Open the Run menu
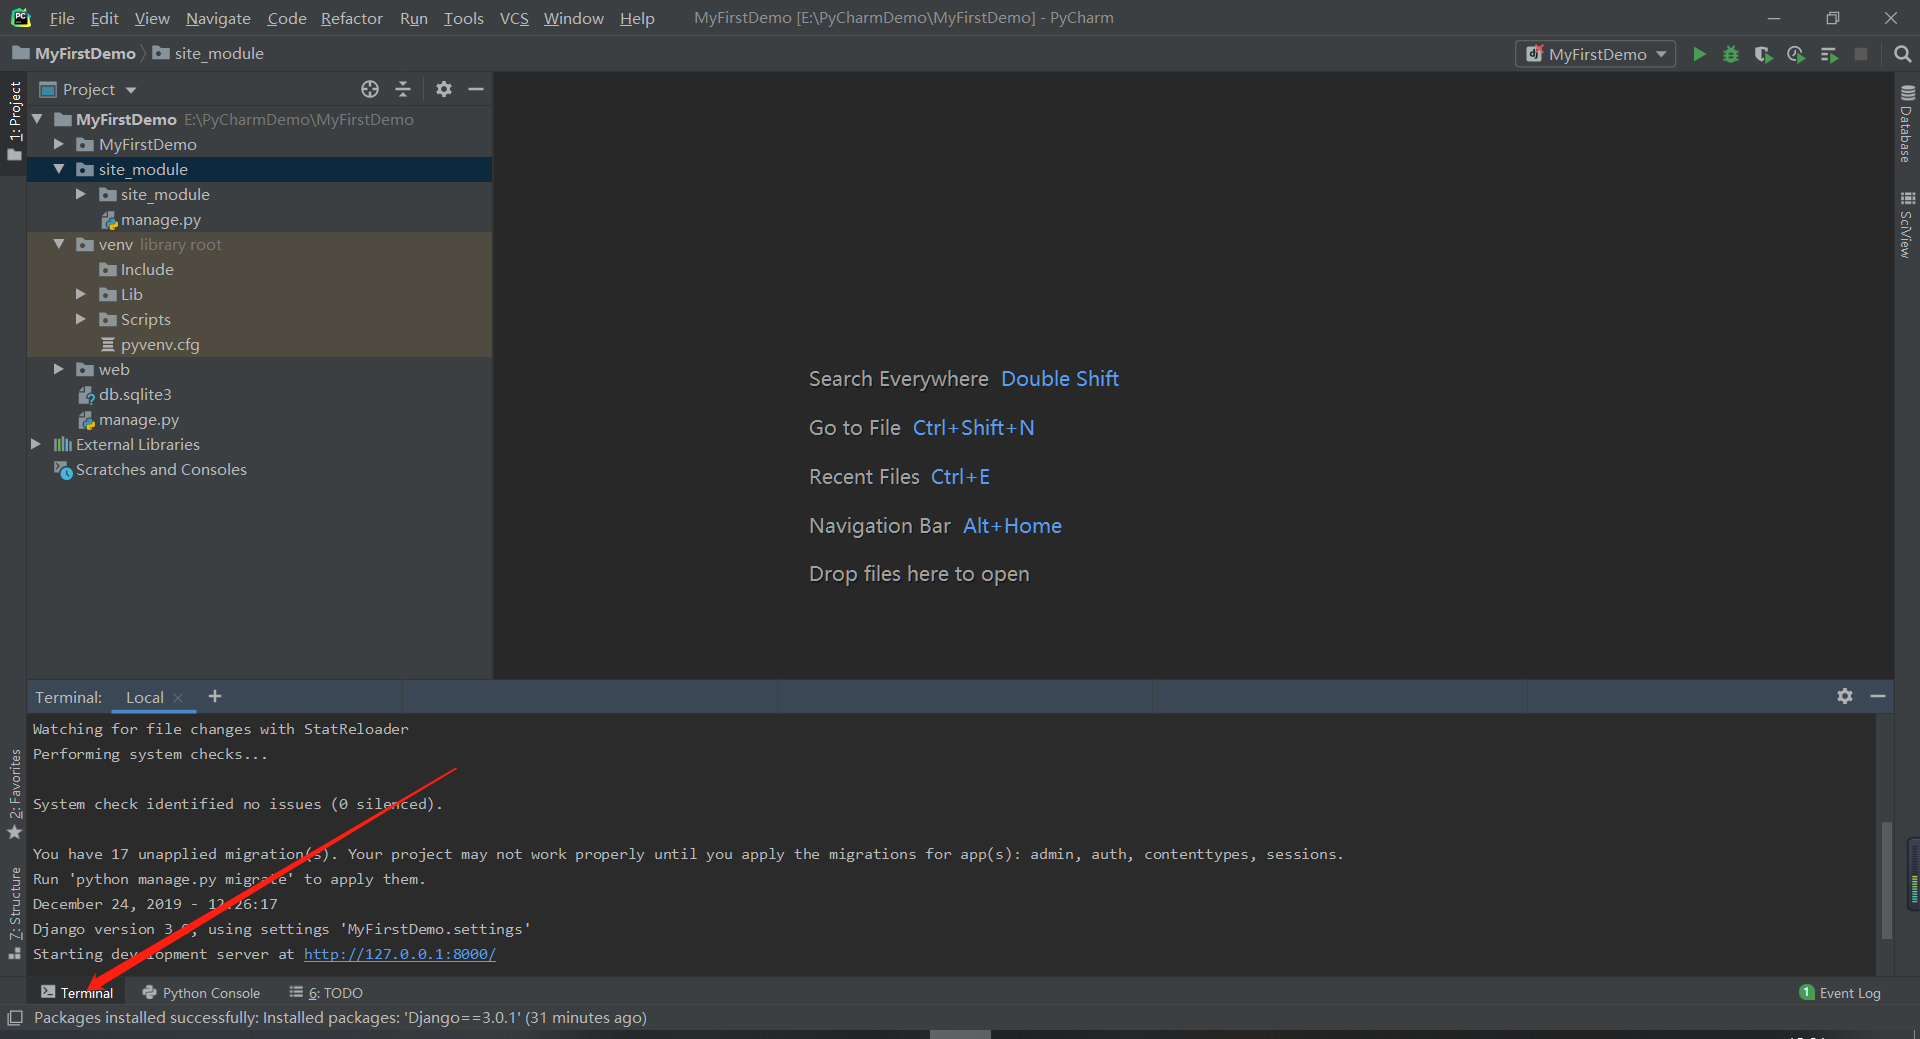 click(x=413, y=18)
